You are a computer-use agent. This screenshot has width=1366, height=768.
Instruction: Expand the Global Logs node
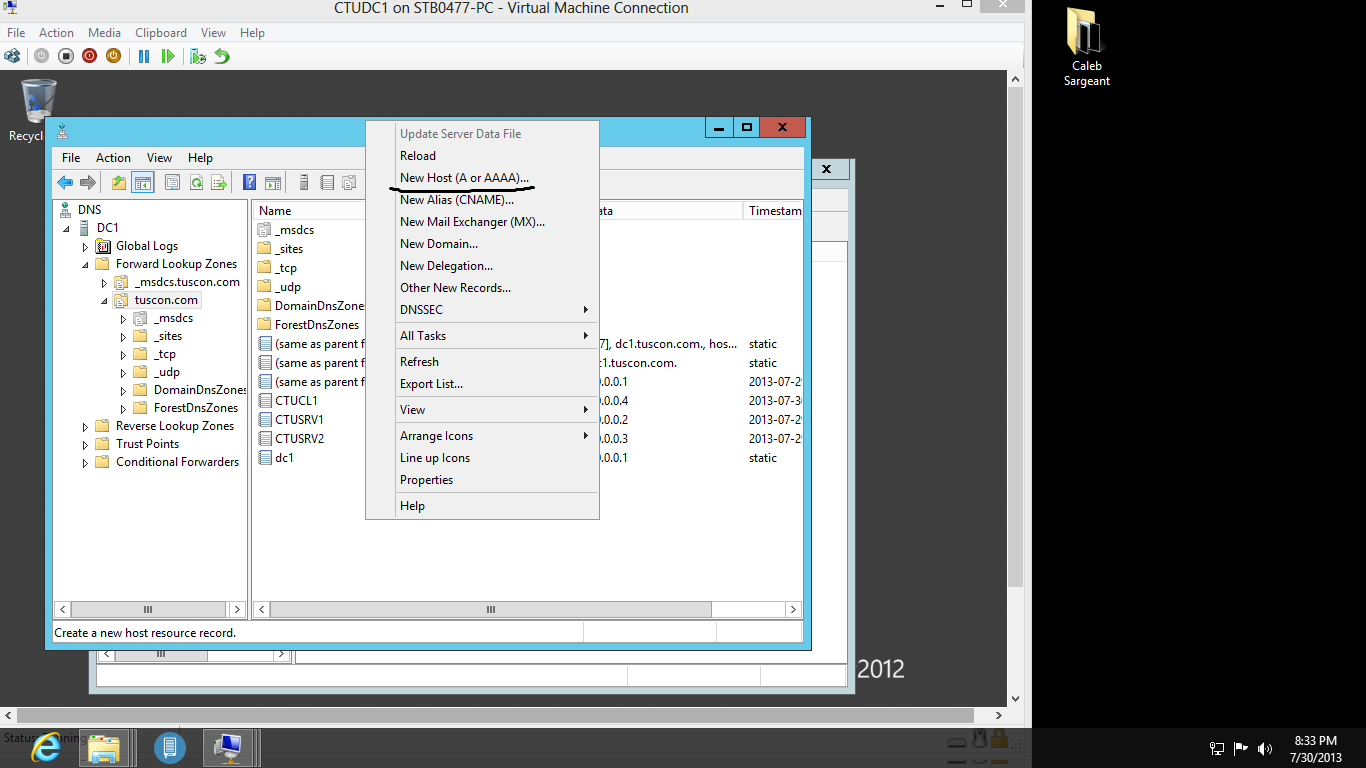pos(86,246)
